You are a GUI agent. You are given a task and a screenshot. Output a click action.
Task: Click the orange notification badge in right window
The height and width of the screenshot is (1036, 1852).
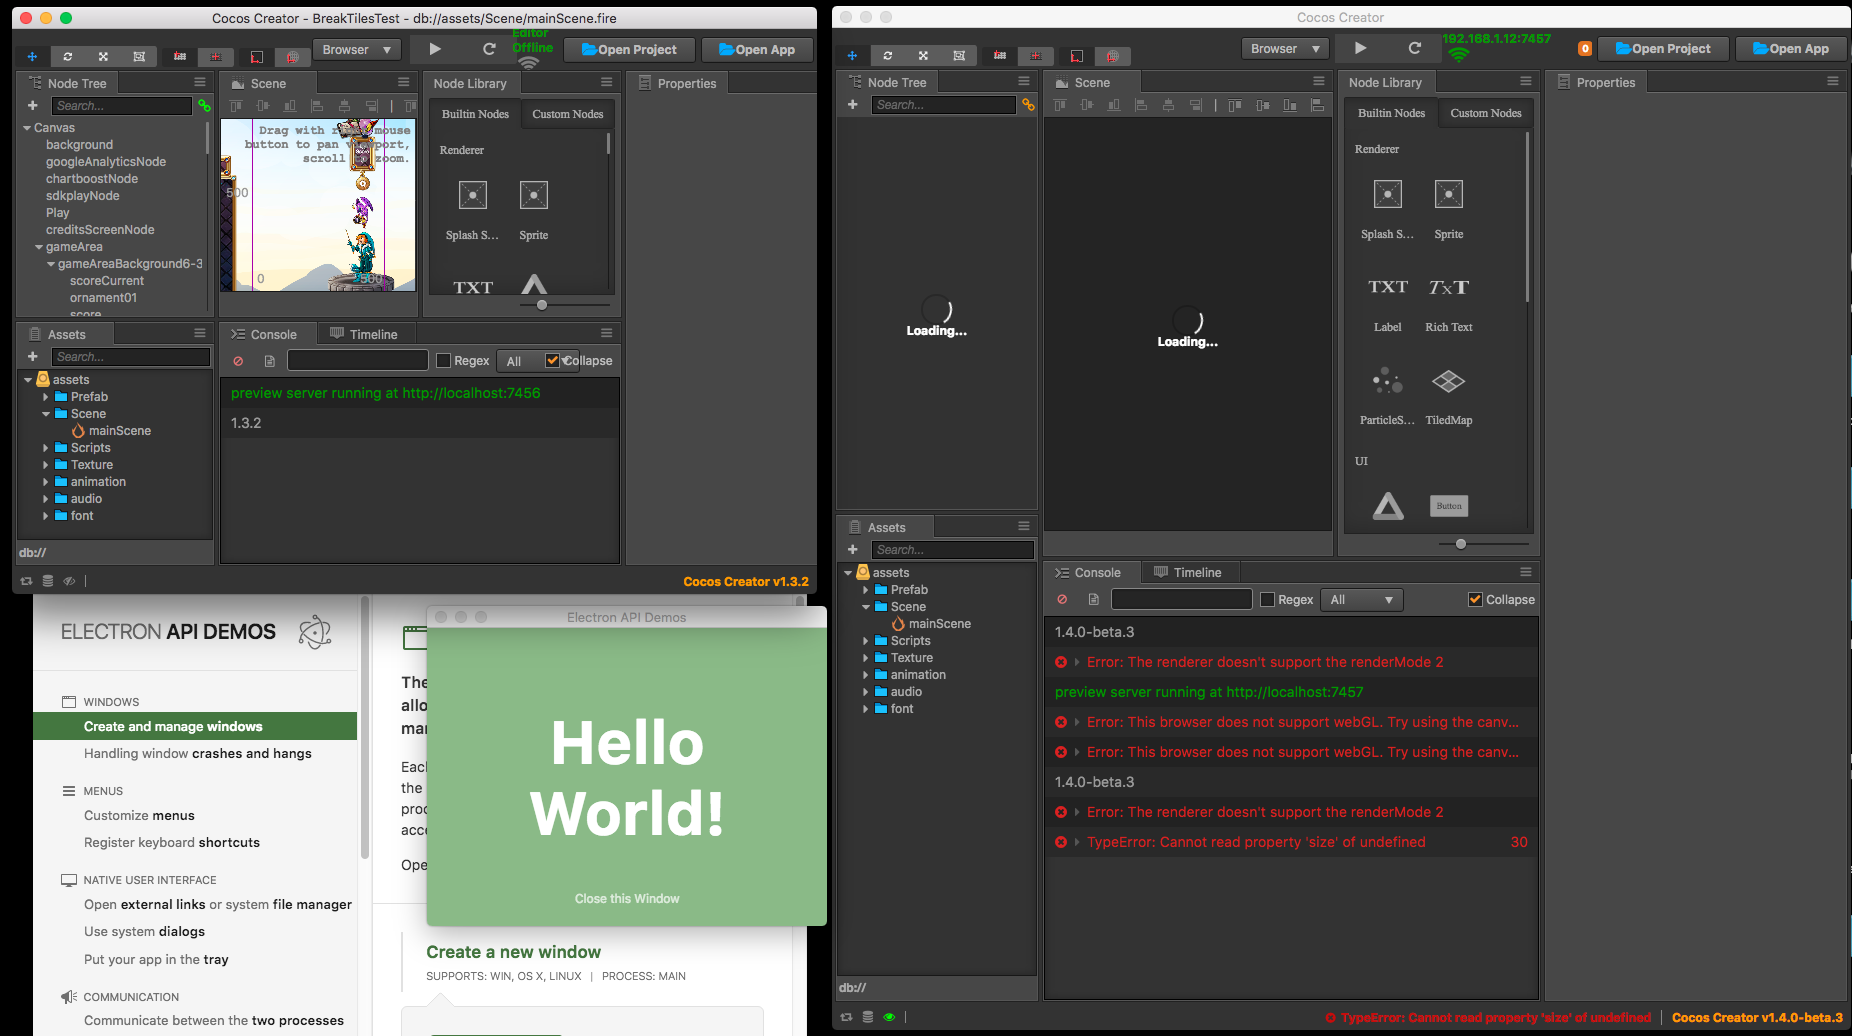coord(1585,48)
